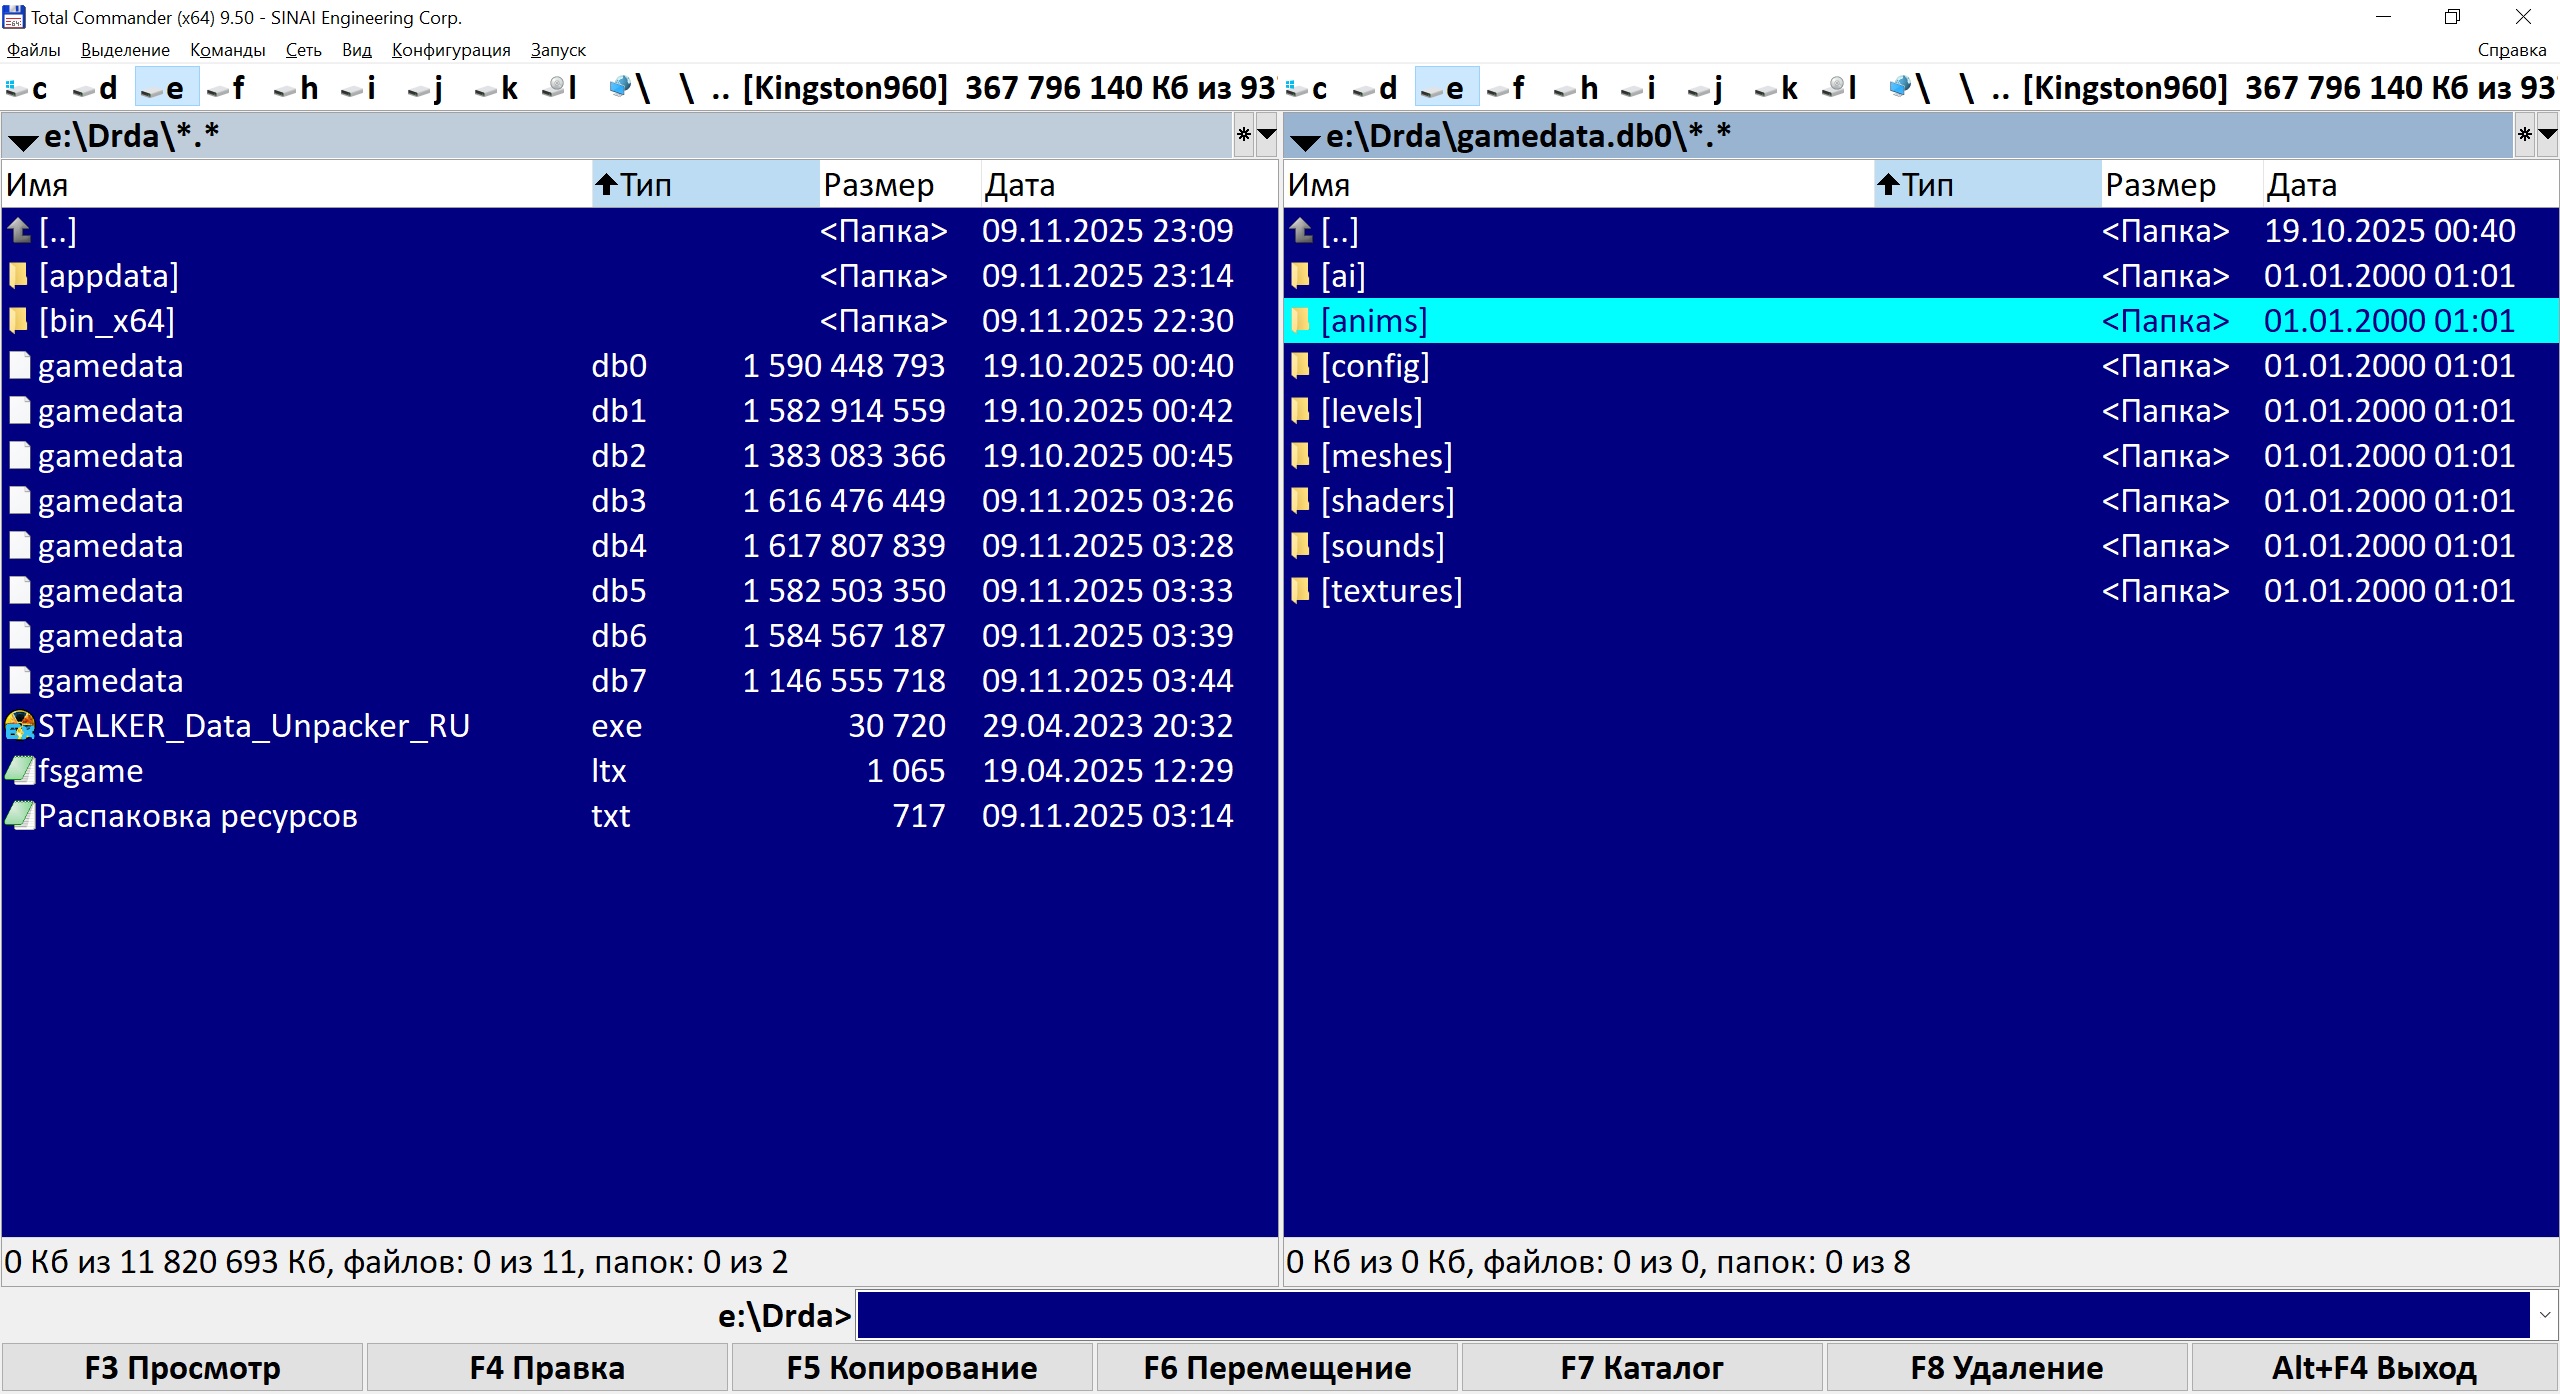
Task: Focus the command line input field
Action: [1690, 1315]
